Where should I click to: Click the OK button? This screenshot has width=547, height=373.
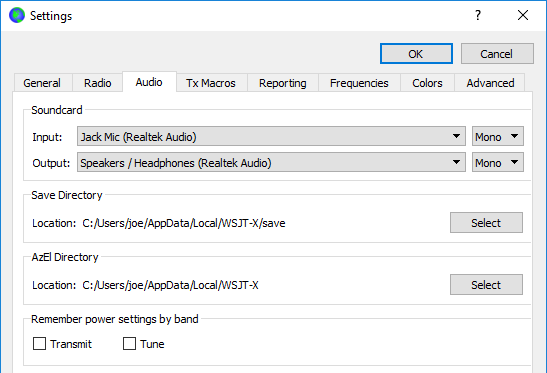point(416,54)
